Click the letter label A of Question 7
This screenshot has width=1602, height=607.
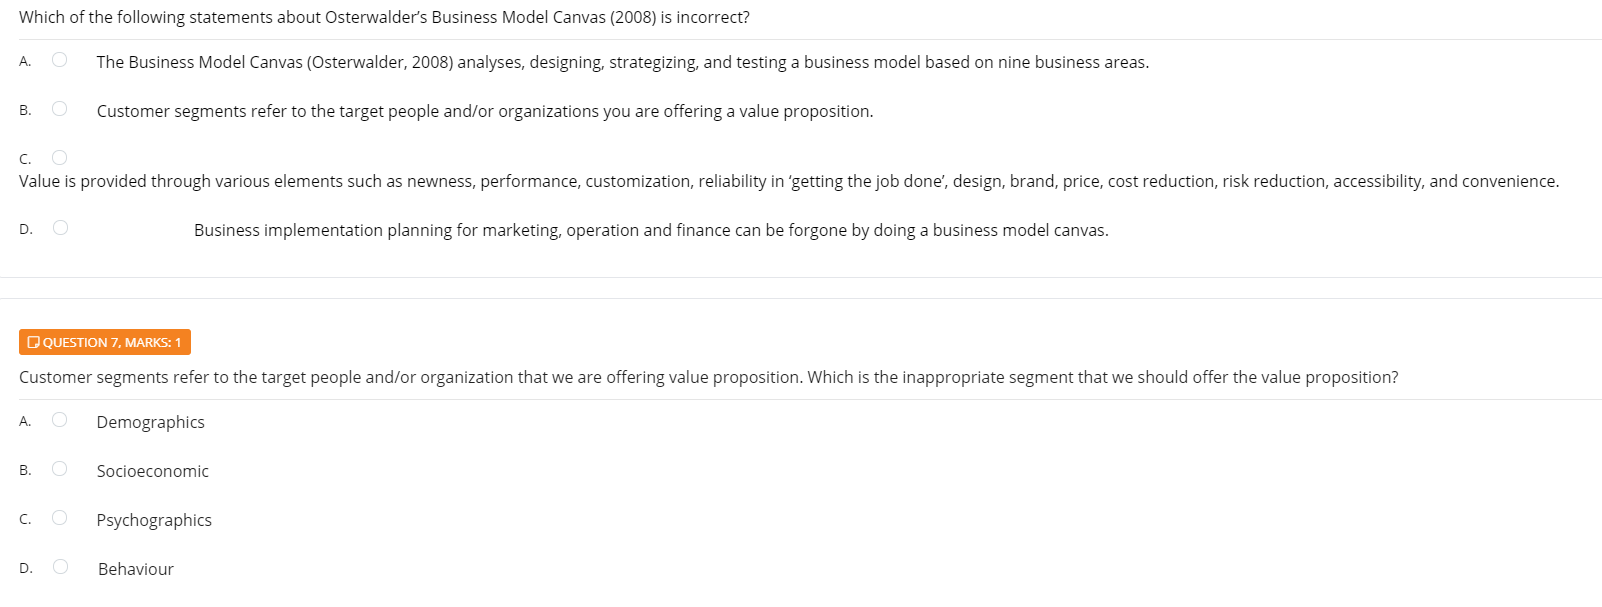24,421
